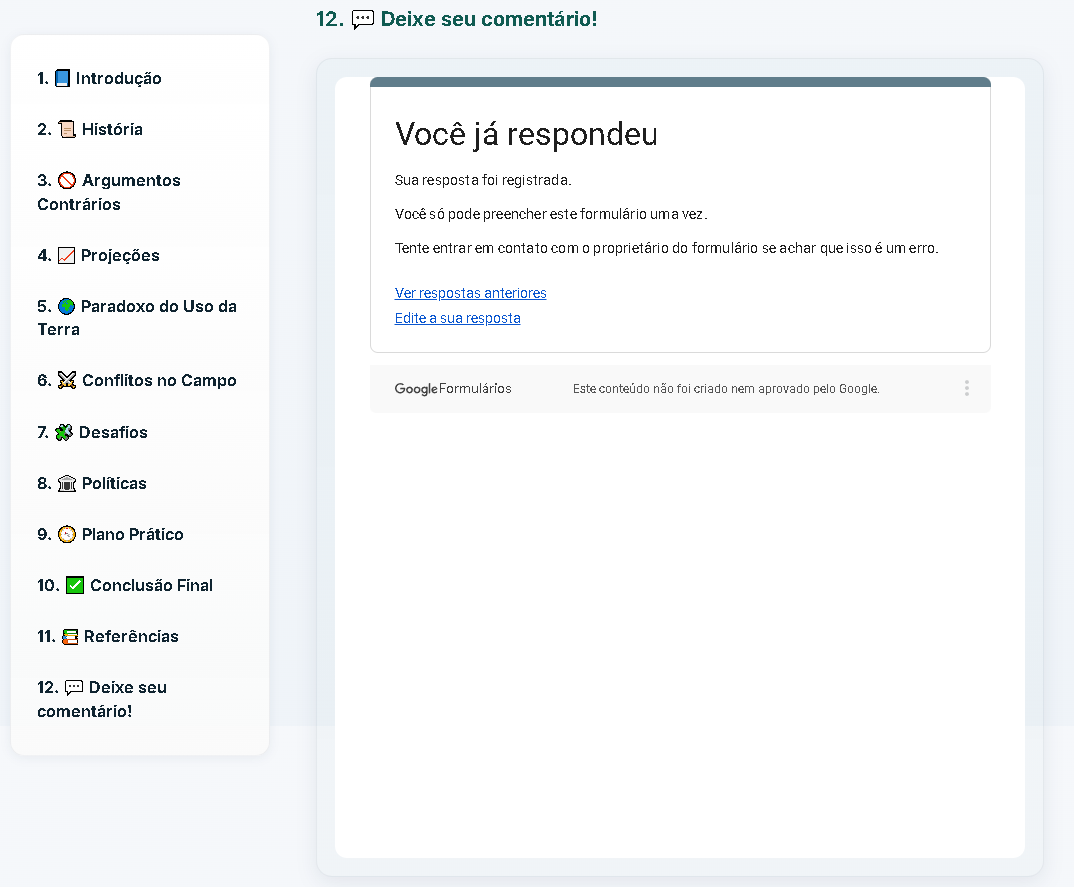Click the chart icon beside Projeções
Viewport: 1074px width, 887px height.
click(x=66, y=255)
